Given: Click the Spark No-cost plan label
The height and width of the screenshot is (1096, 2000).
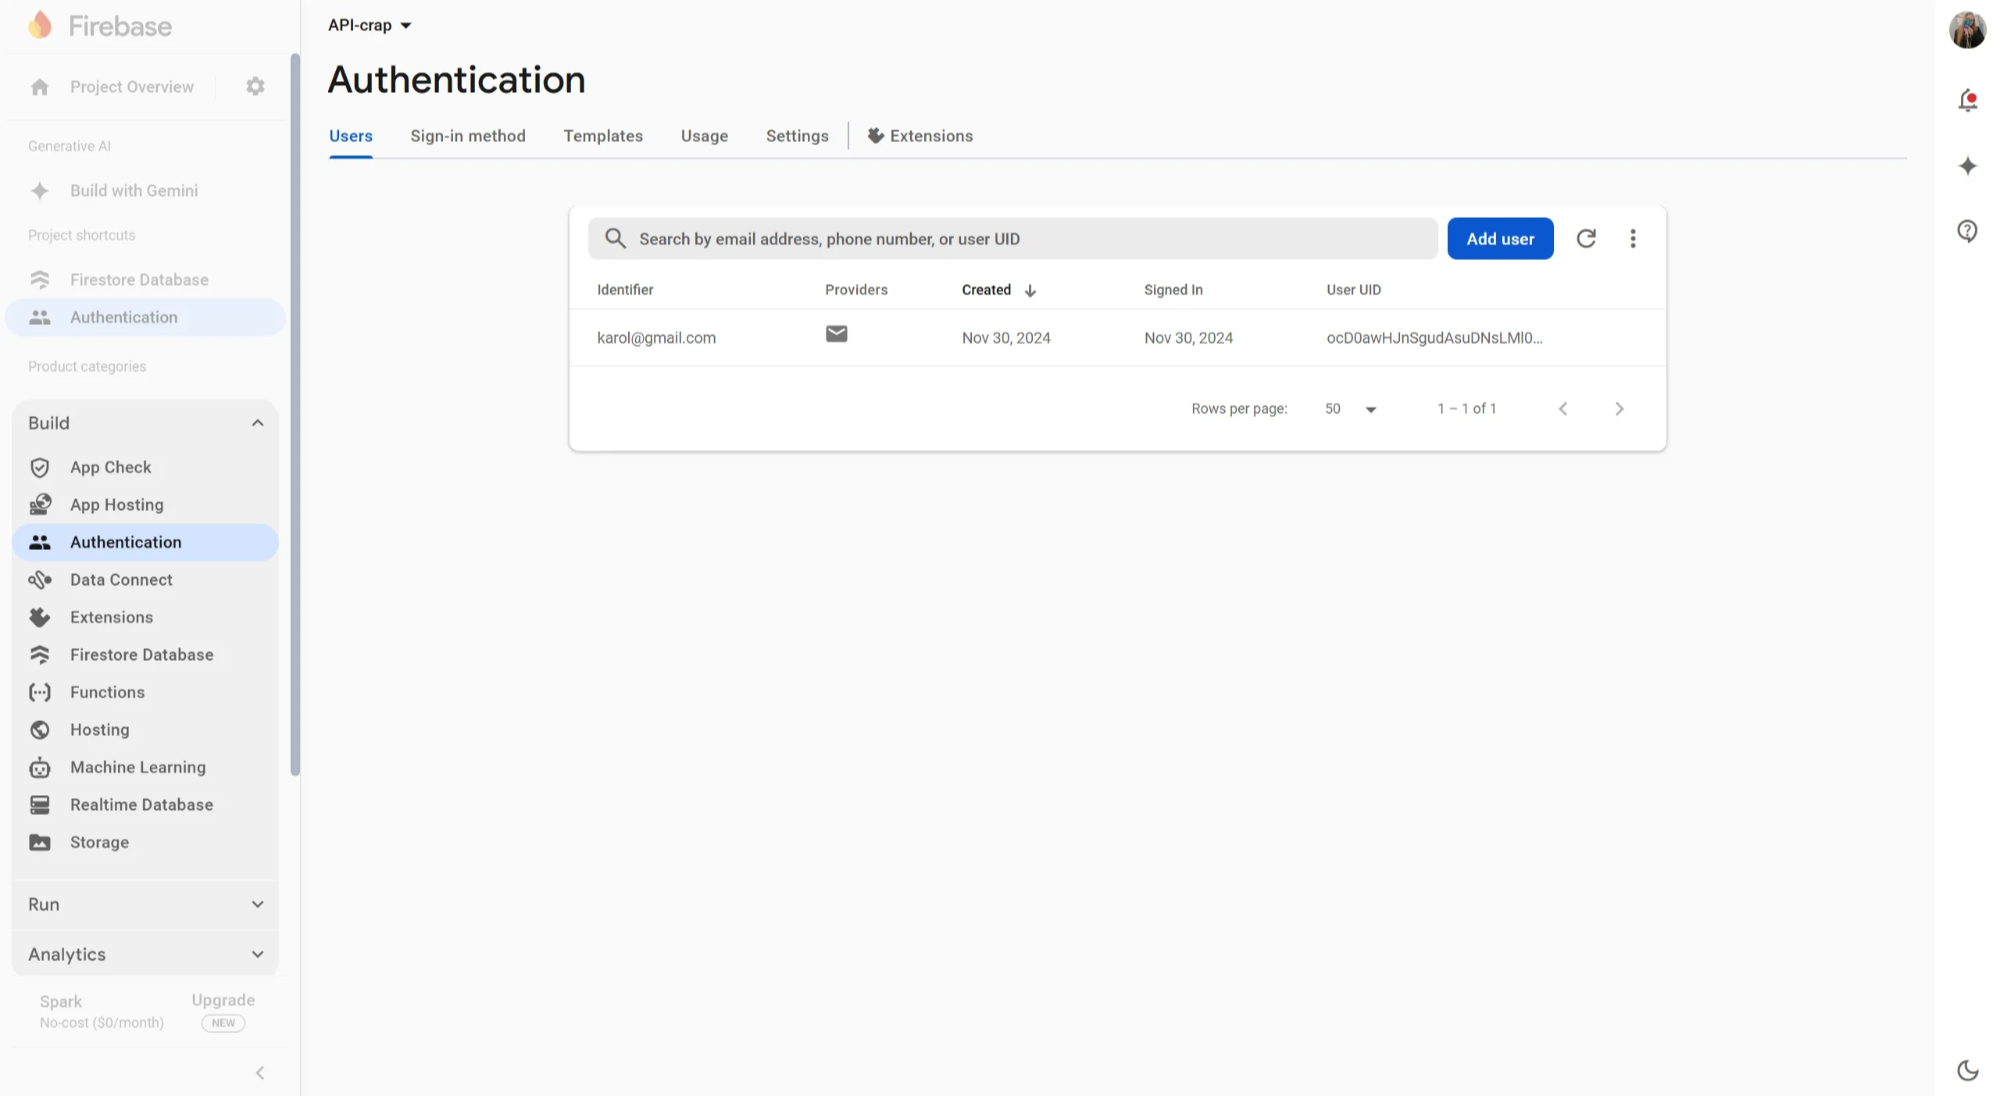Looking at the screenshot, I should click(x=101, y=1011).
